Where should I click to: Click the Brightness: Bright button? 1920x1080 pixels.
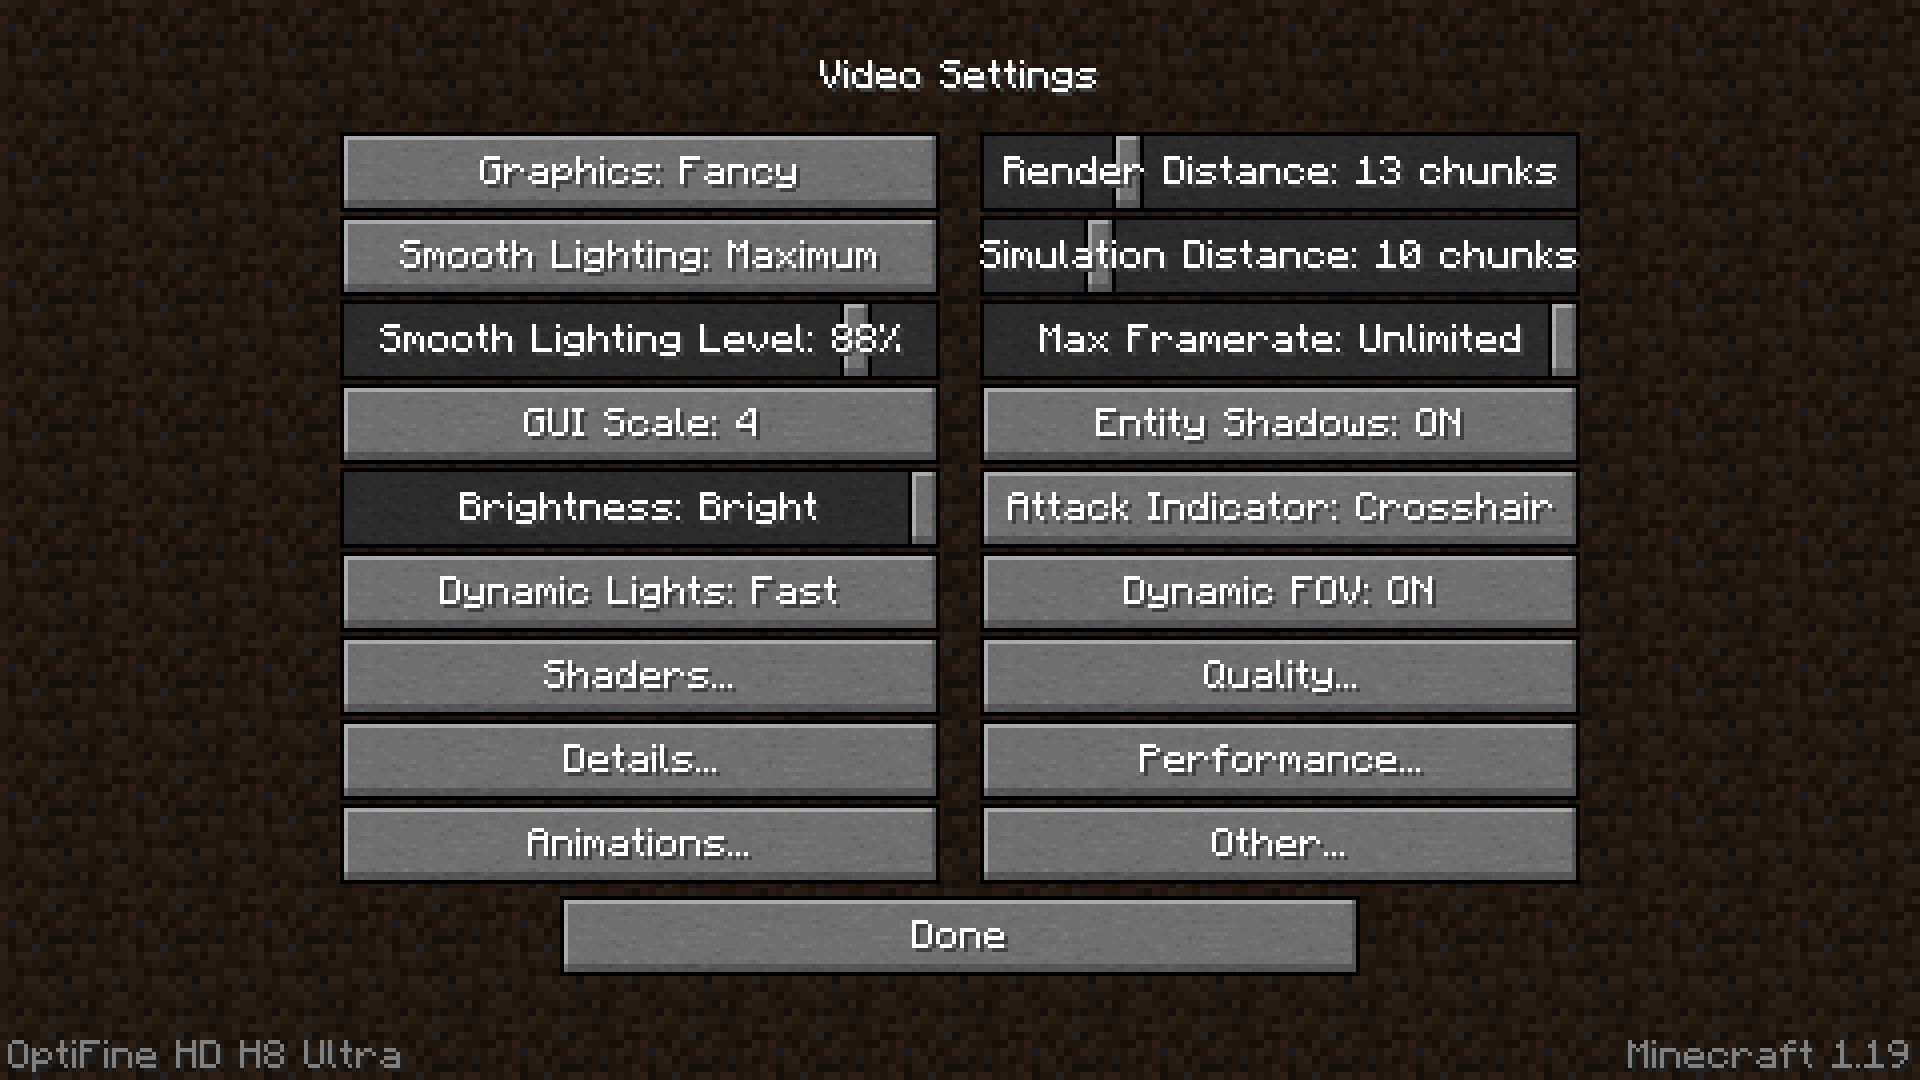(640, 508)
